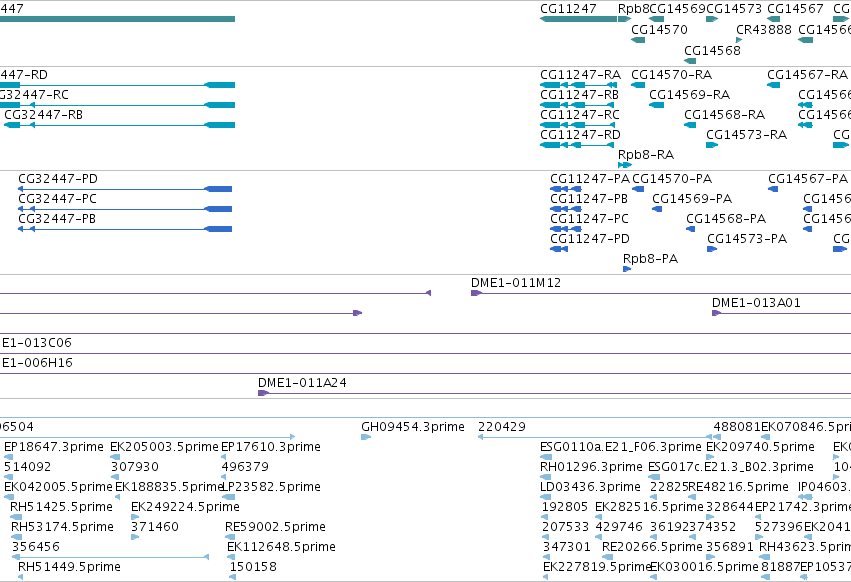Select the LP23582.5prime EST label
This screenshot has width=851, height=582.
tap(271, 487)
